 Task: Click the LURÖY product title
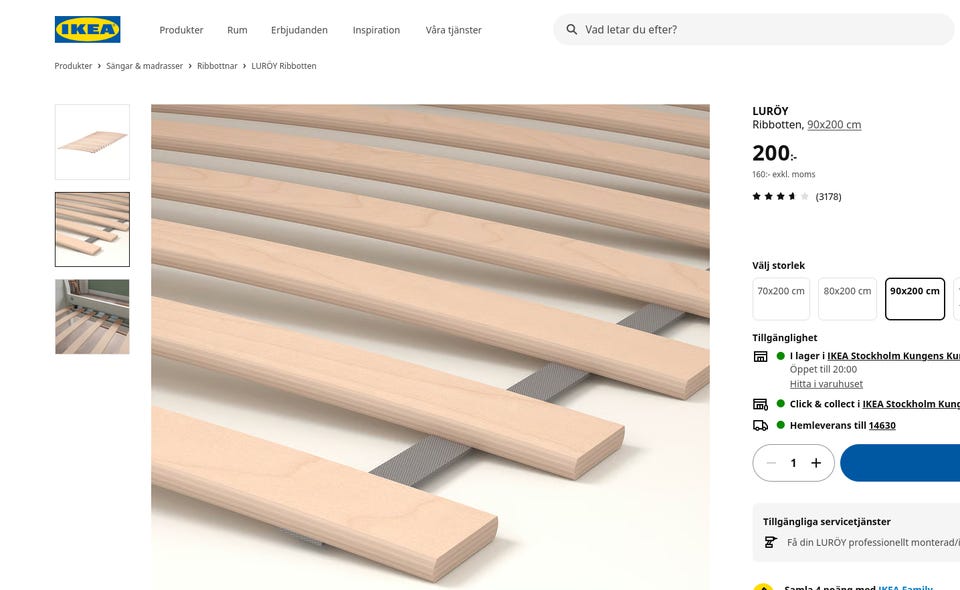click(x=770, y=111)
